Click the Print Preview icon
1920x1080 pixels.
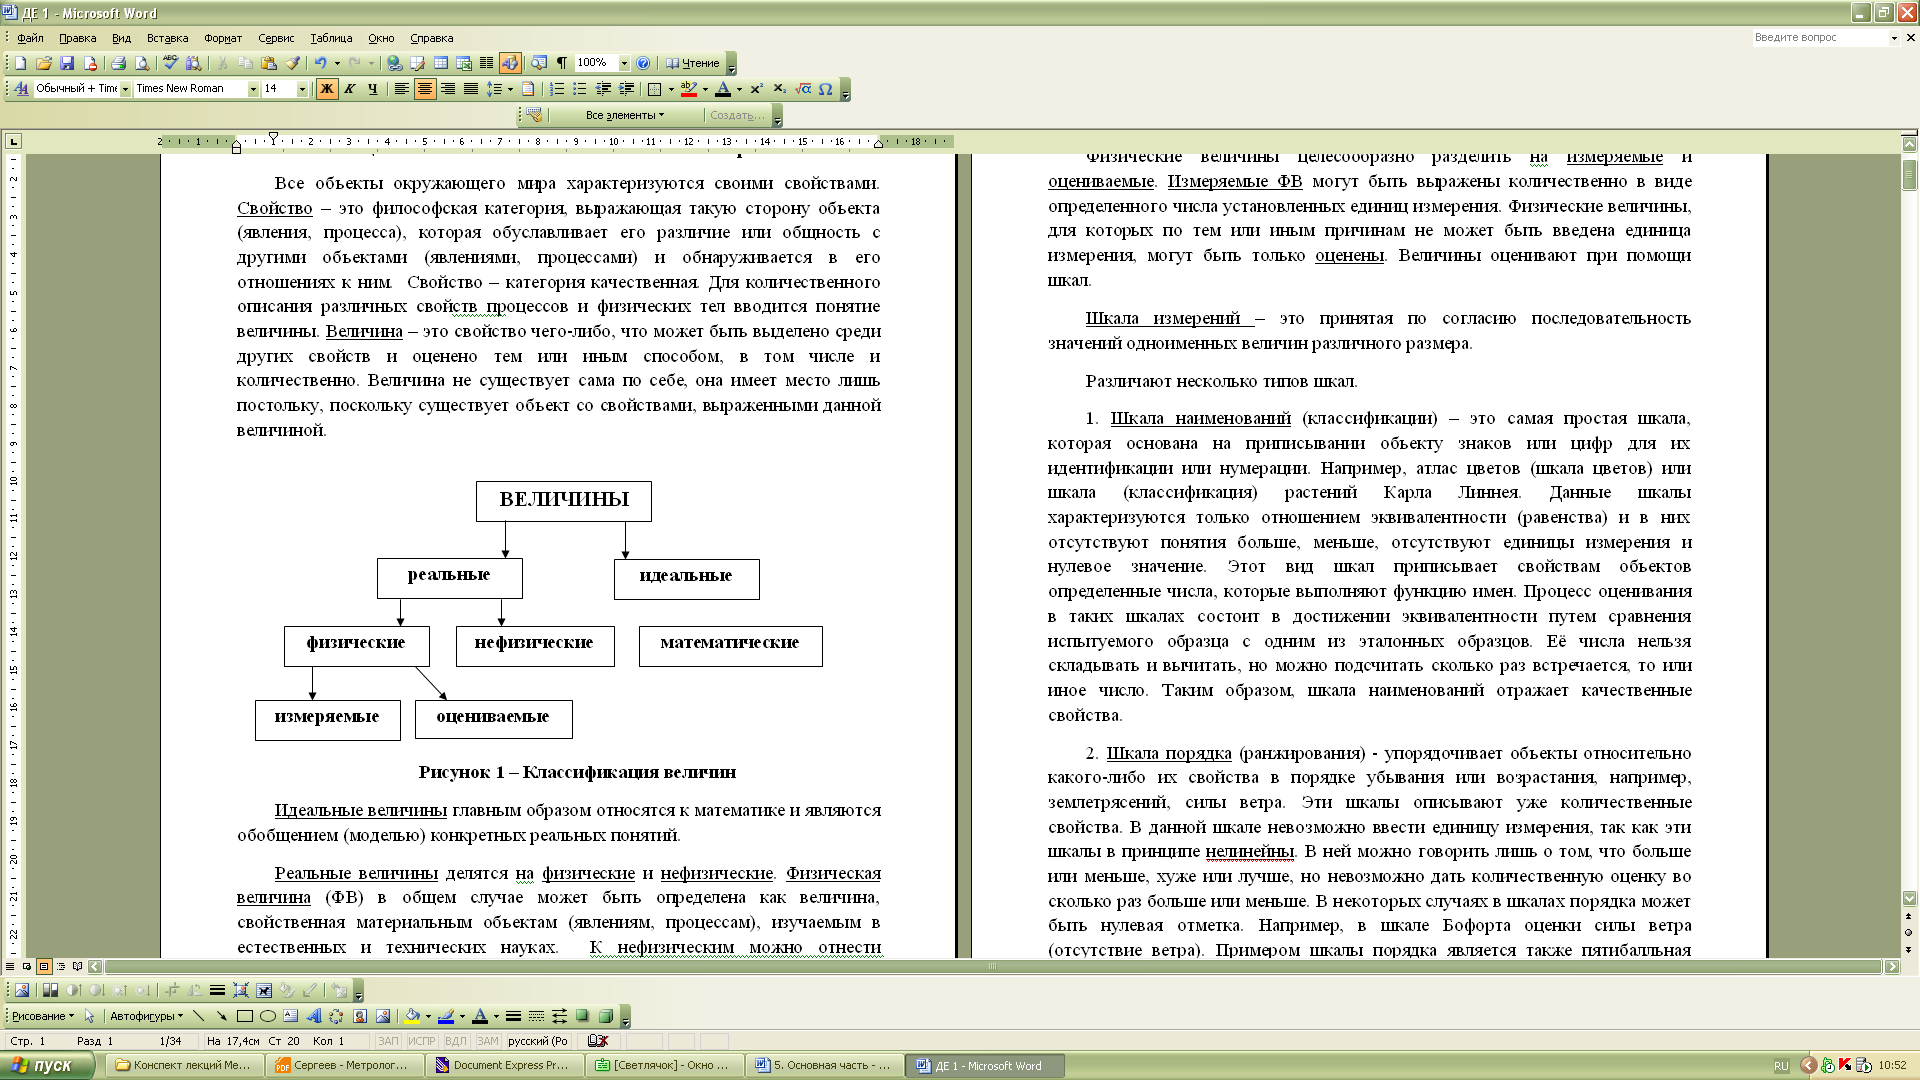(142, 63)
